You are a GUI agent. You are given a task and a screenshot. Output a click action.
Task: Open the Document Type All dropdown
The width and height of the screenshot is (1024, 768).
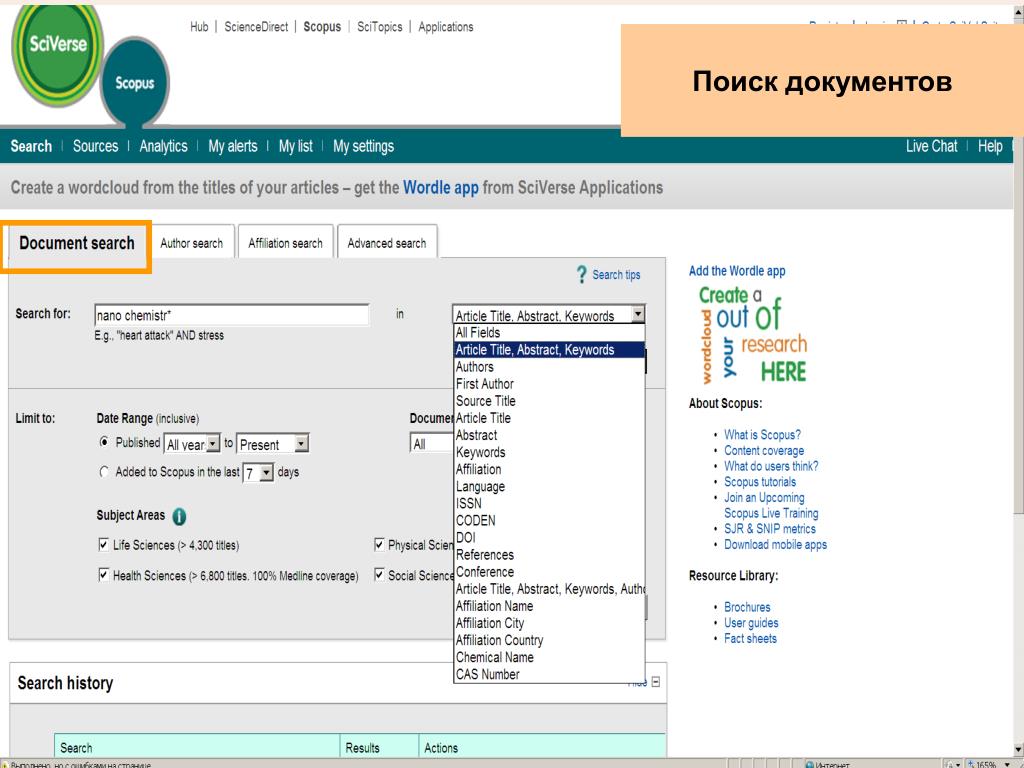point(432,444)
